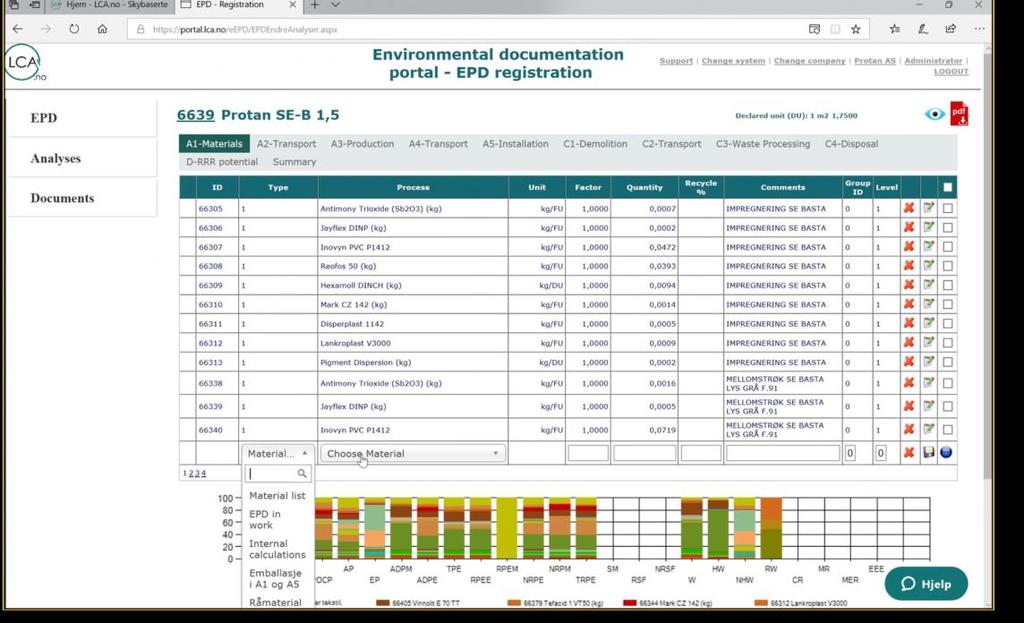Delete row 66307 Inovyn PVC P1412

pos(908,247)
